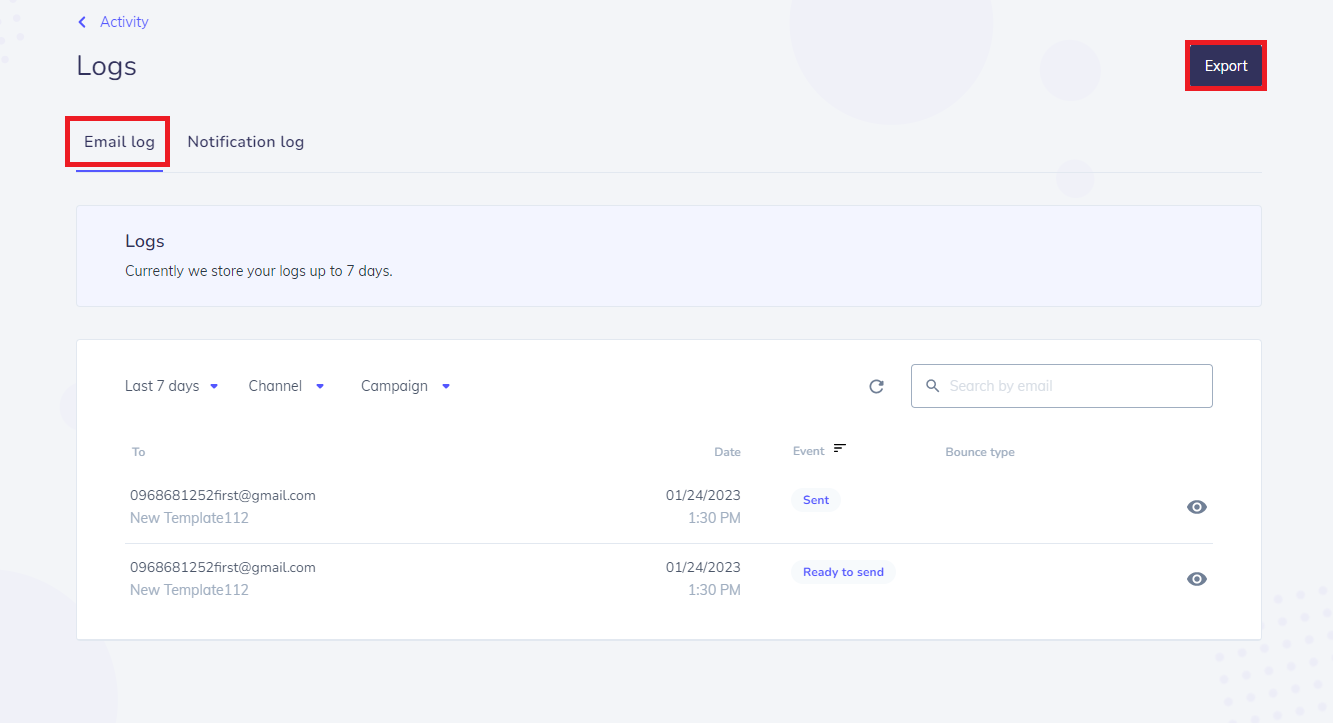Go back via the Activity link
The height and width of the screenshot is (723, 1333).
pyautogui.click(x=124, y=22)
